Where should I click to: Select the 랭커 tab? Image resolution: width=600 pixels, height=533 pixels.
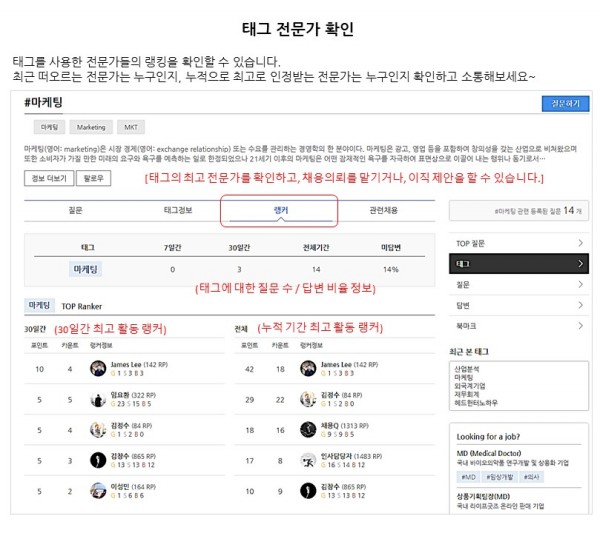coord(280,210)
